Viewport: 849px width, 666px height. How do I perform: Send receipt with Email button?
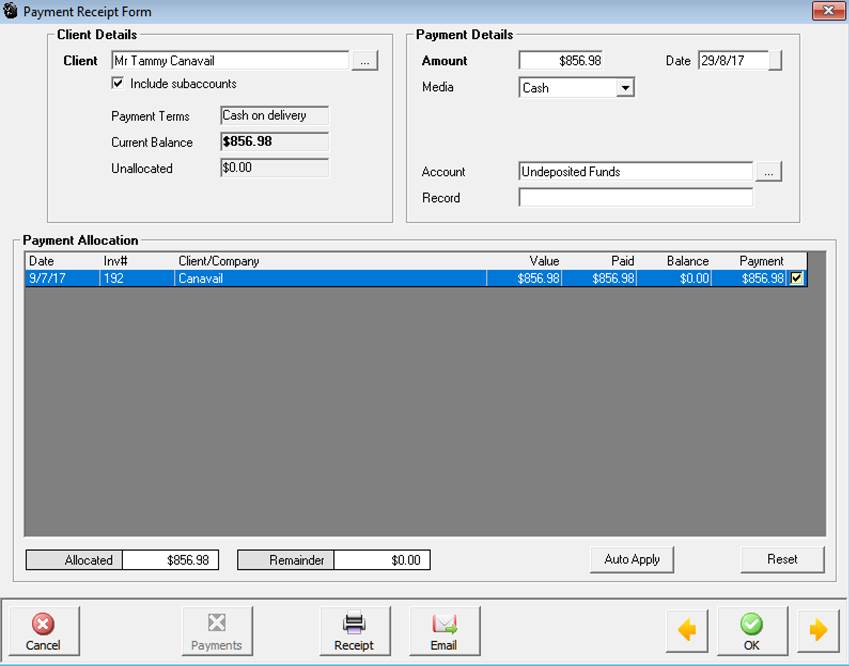pyautogui.click(x=444, y=631)
